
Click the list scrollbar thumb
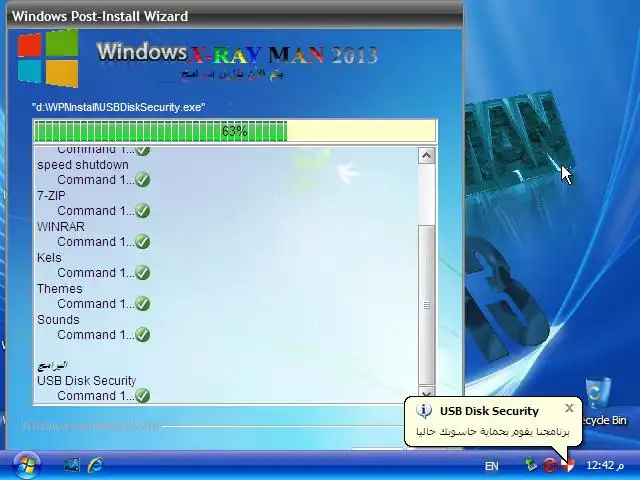point(427,305)
